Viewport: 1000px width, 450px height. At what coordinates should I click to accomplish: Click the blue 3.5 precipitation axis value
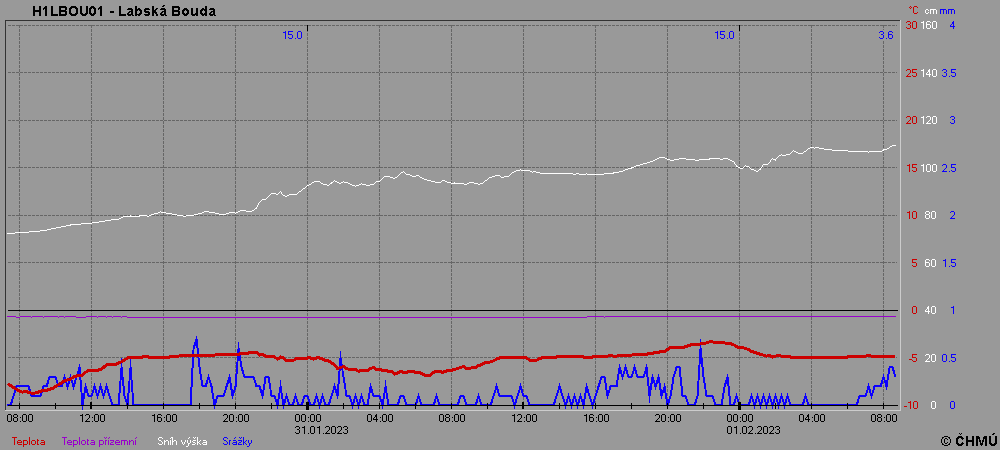click(949, 73)
